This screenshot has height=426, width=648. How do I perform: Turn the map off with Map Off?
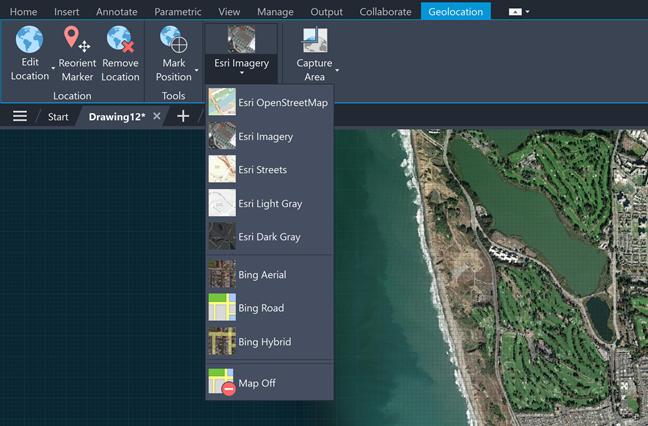click(x=269, y=382)
